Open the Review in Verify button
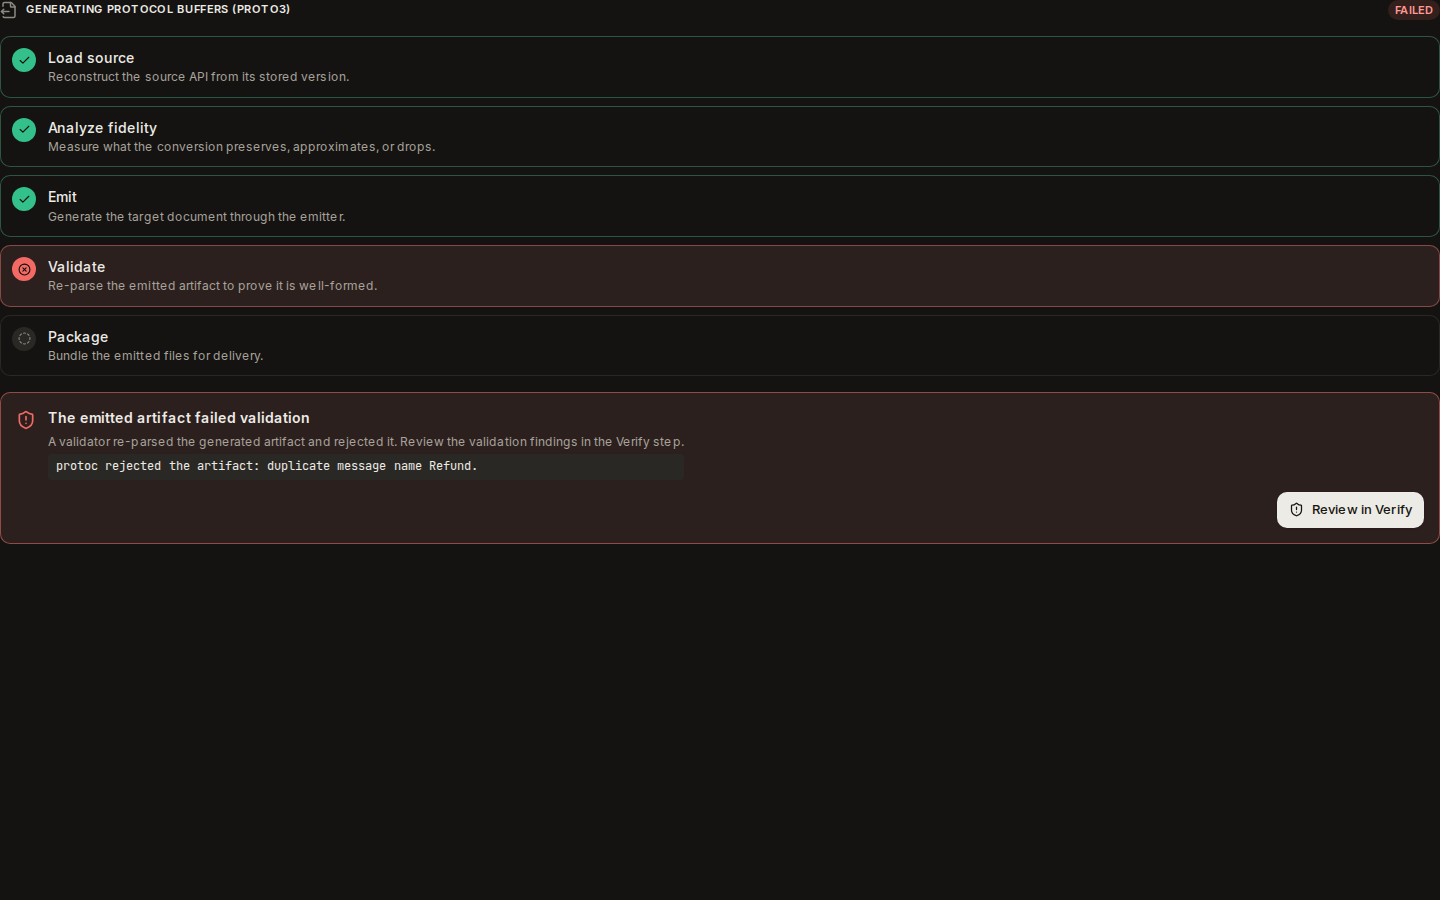Image resolution: width=1440 pixels, height=900 pixels. pyautogui.click(x=1350, y=510)
